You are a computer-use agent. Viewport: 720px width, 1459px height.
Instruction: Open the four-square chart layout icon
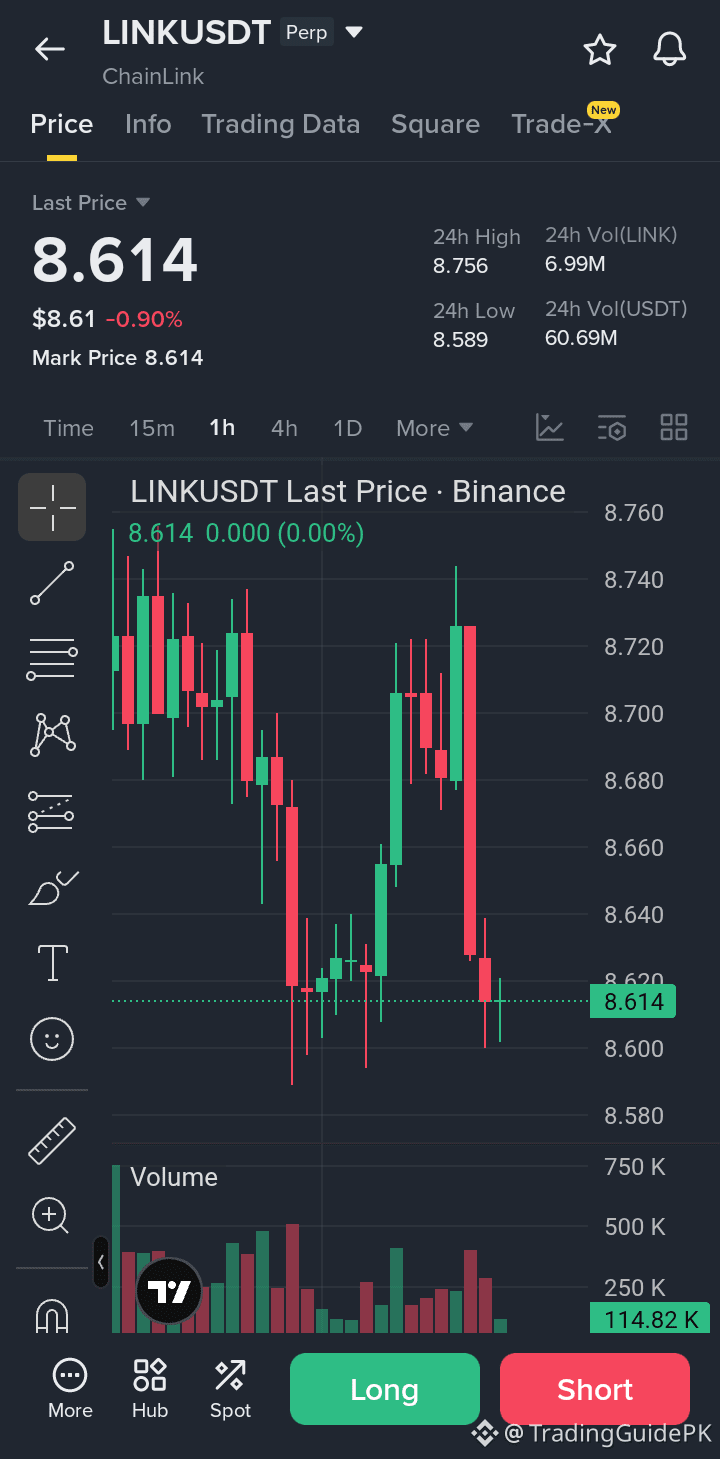[x=674, y=428]
